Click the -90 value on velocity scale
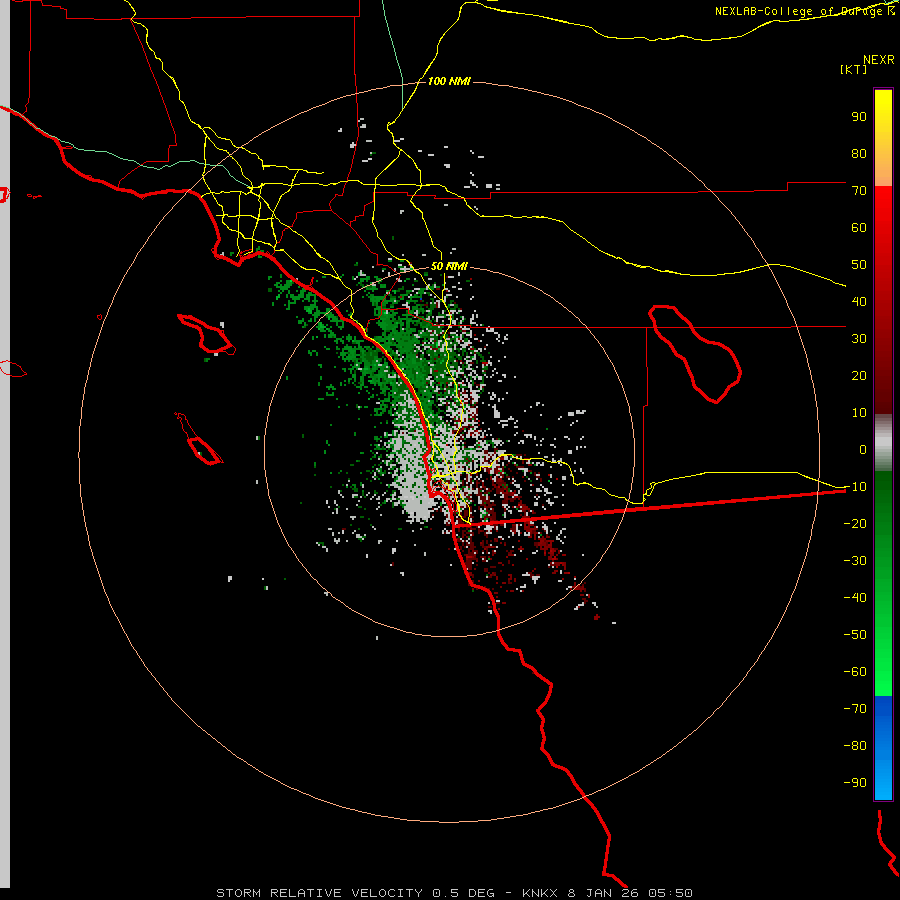900x900 pixels. pyautogui.click(x=855, y=783)
